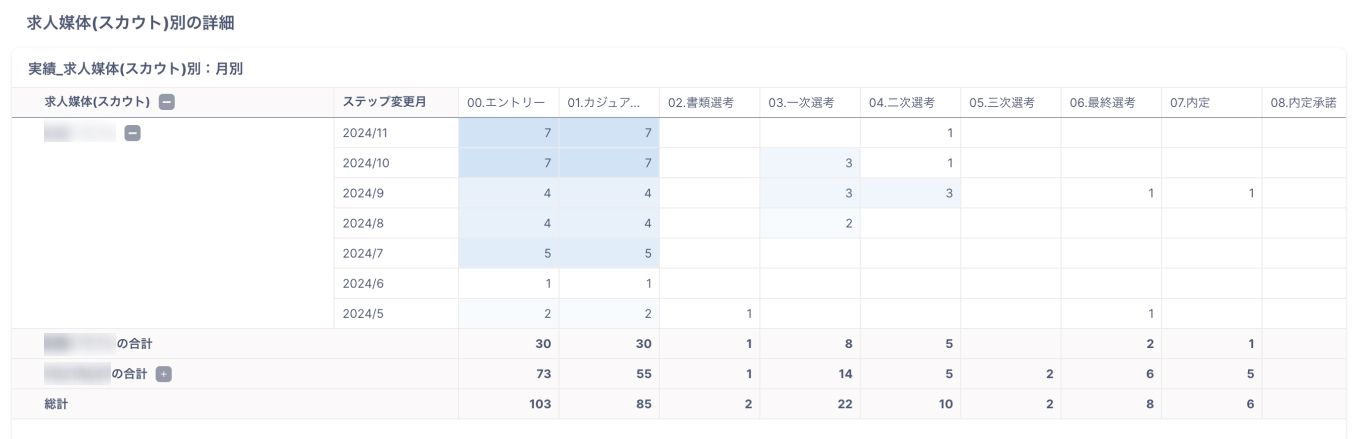Select the 02.書類選考 column header
Image resolution: width=1361 pixels, height=439 pixels.
click(701, 102)
